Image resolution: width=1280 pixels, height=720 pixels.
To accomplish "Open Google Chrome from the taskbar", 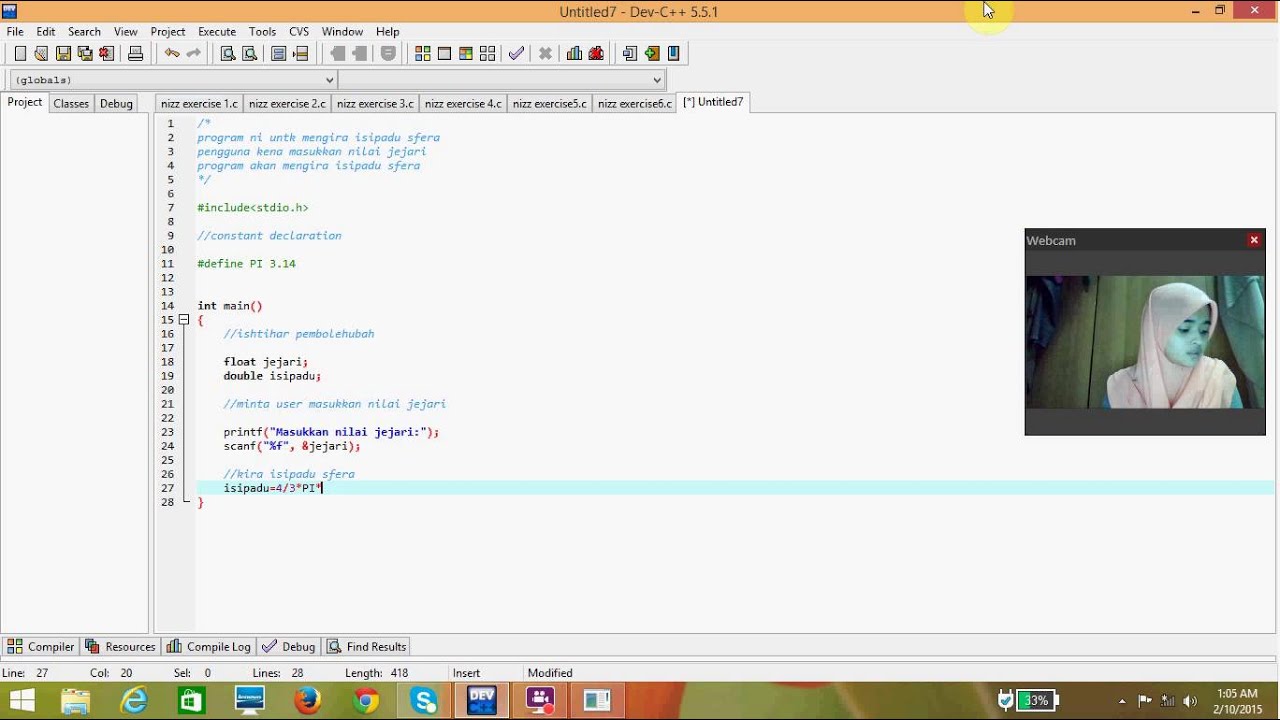I will click(x=366, y=700).
